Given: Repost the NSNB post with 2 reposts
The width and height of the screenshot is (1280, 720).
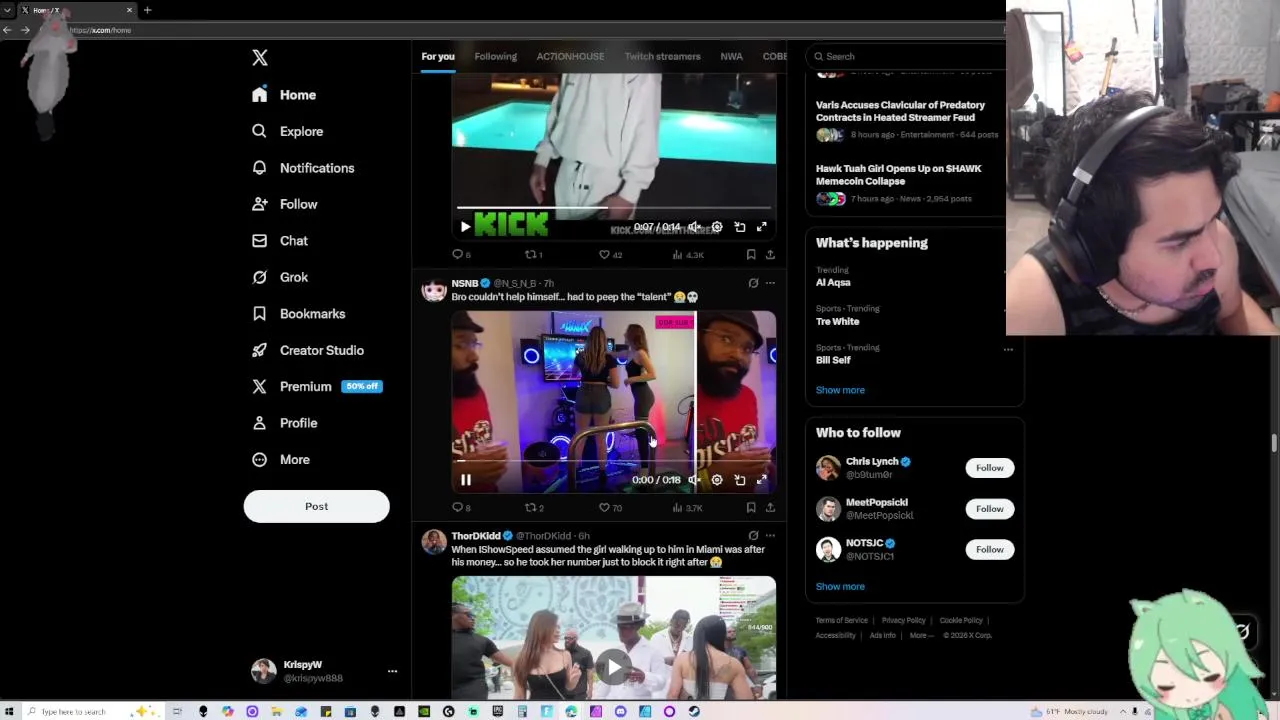Looking at the screenshot, I should click(534, 508).
